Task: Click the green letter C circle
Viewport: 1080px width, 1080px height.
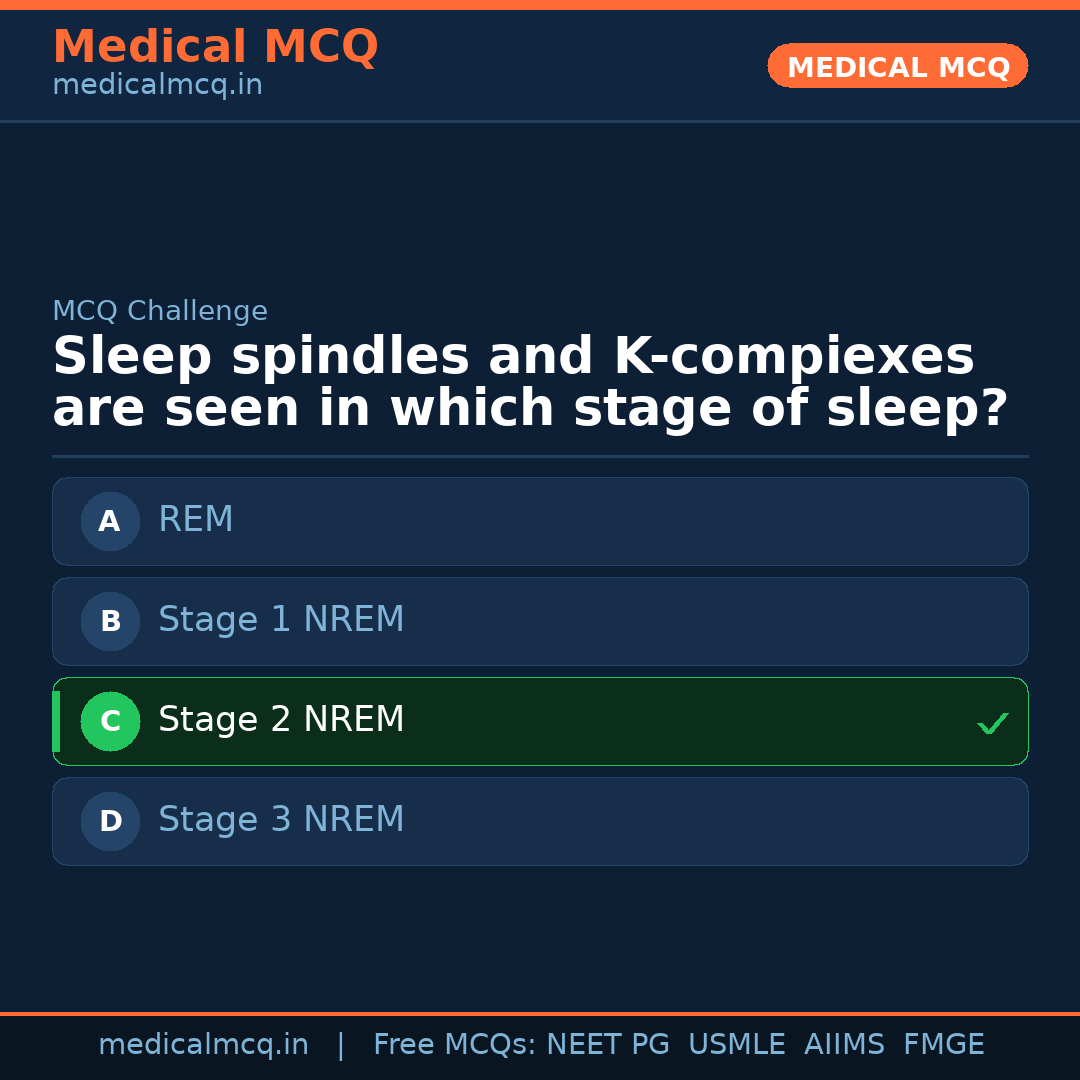Action: pos(110,721)
